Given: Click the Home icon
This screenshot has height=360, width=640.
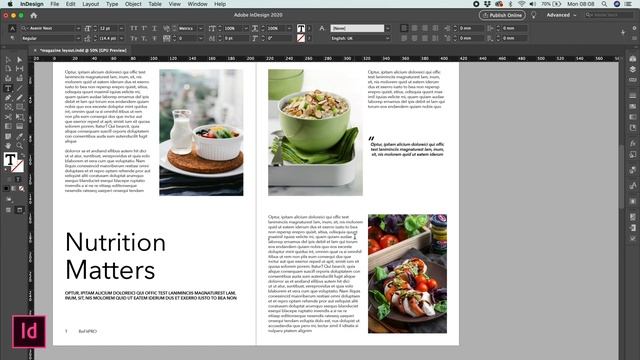Looking at the screenshot, I should point(33,16).
